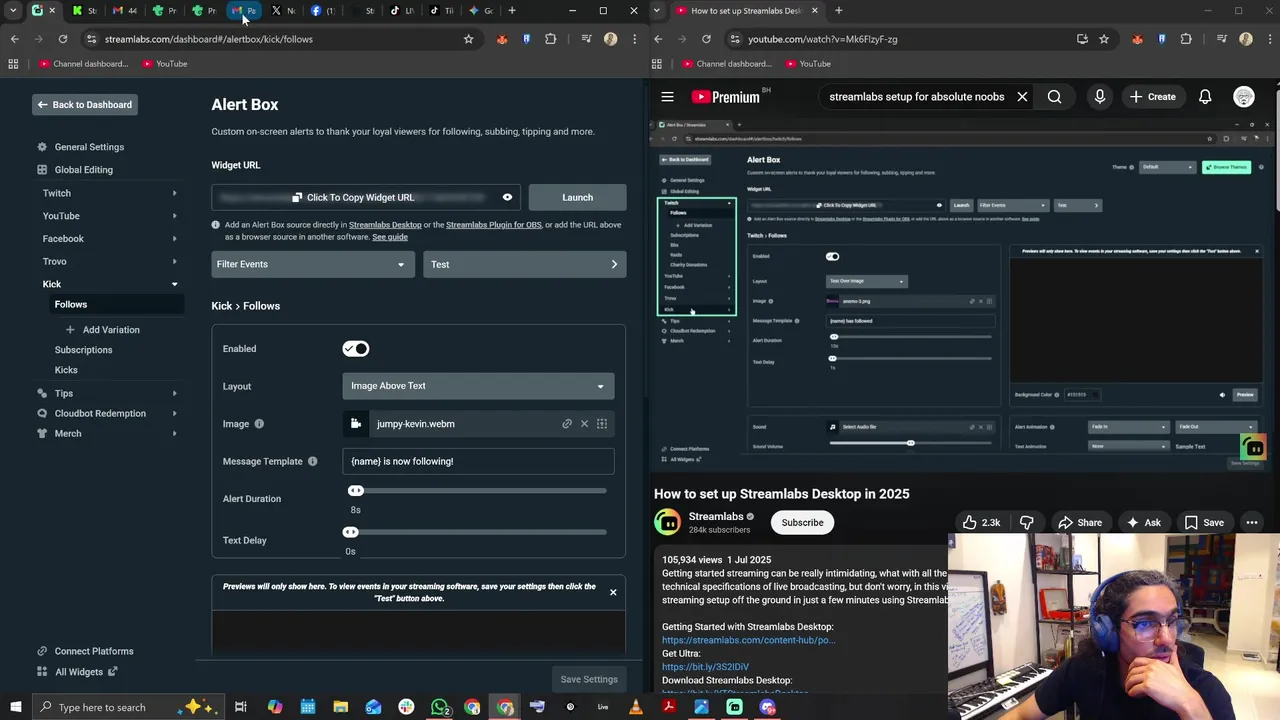Add Variation under Follows

pyautogui.click(x=104, y=330)
